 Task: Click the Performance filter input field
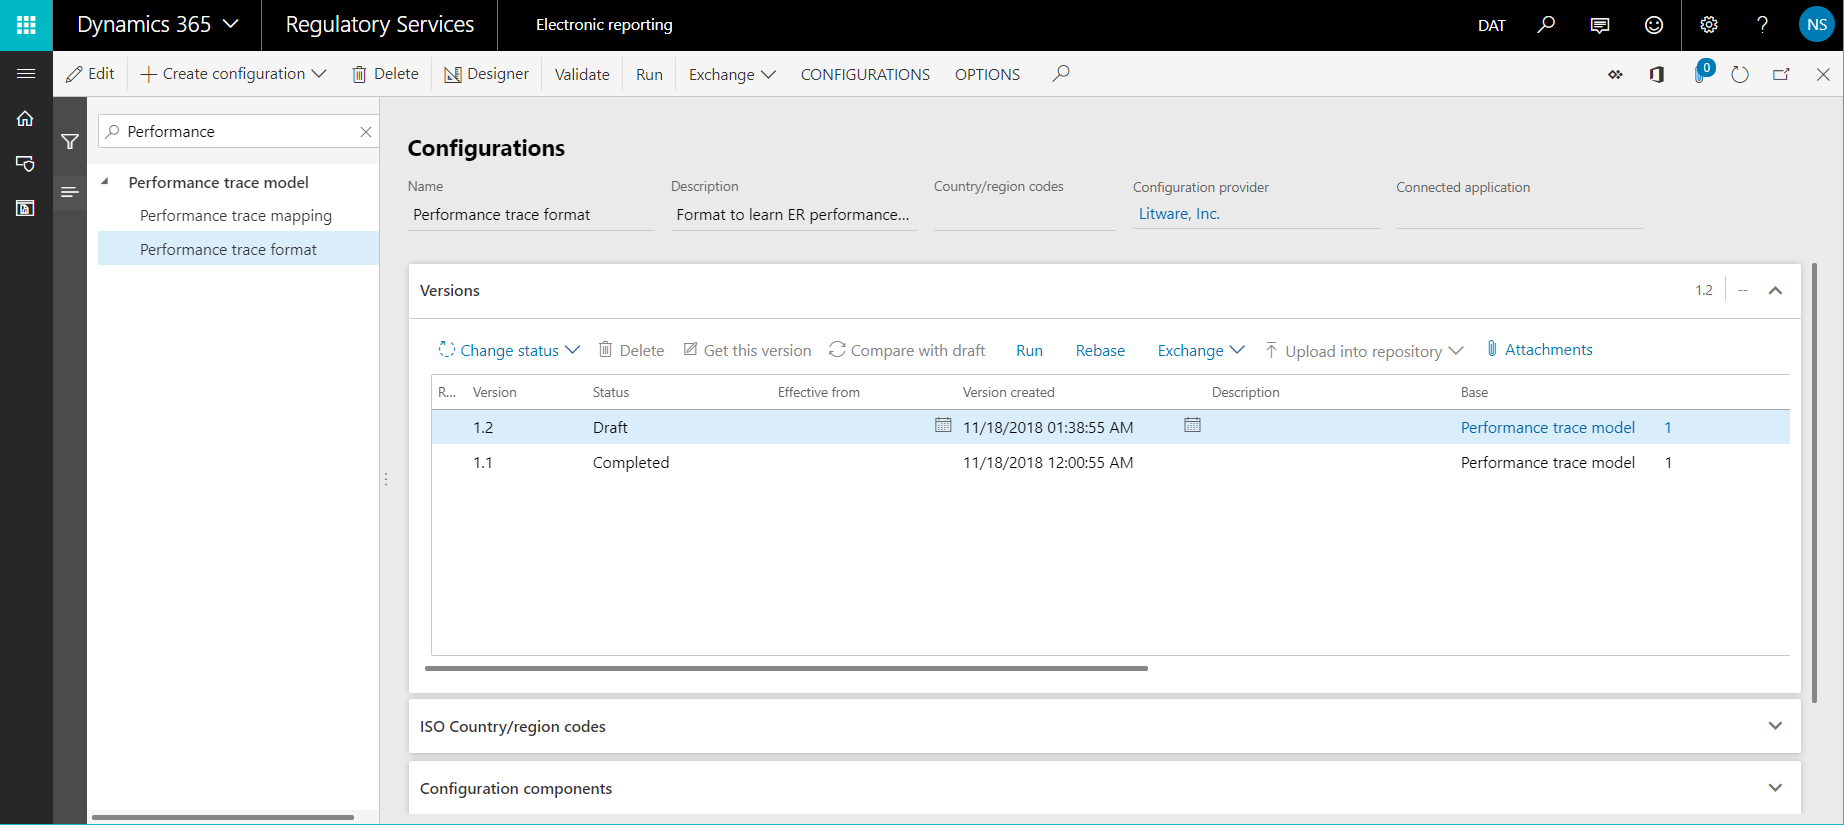click(x=238, y=131)
